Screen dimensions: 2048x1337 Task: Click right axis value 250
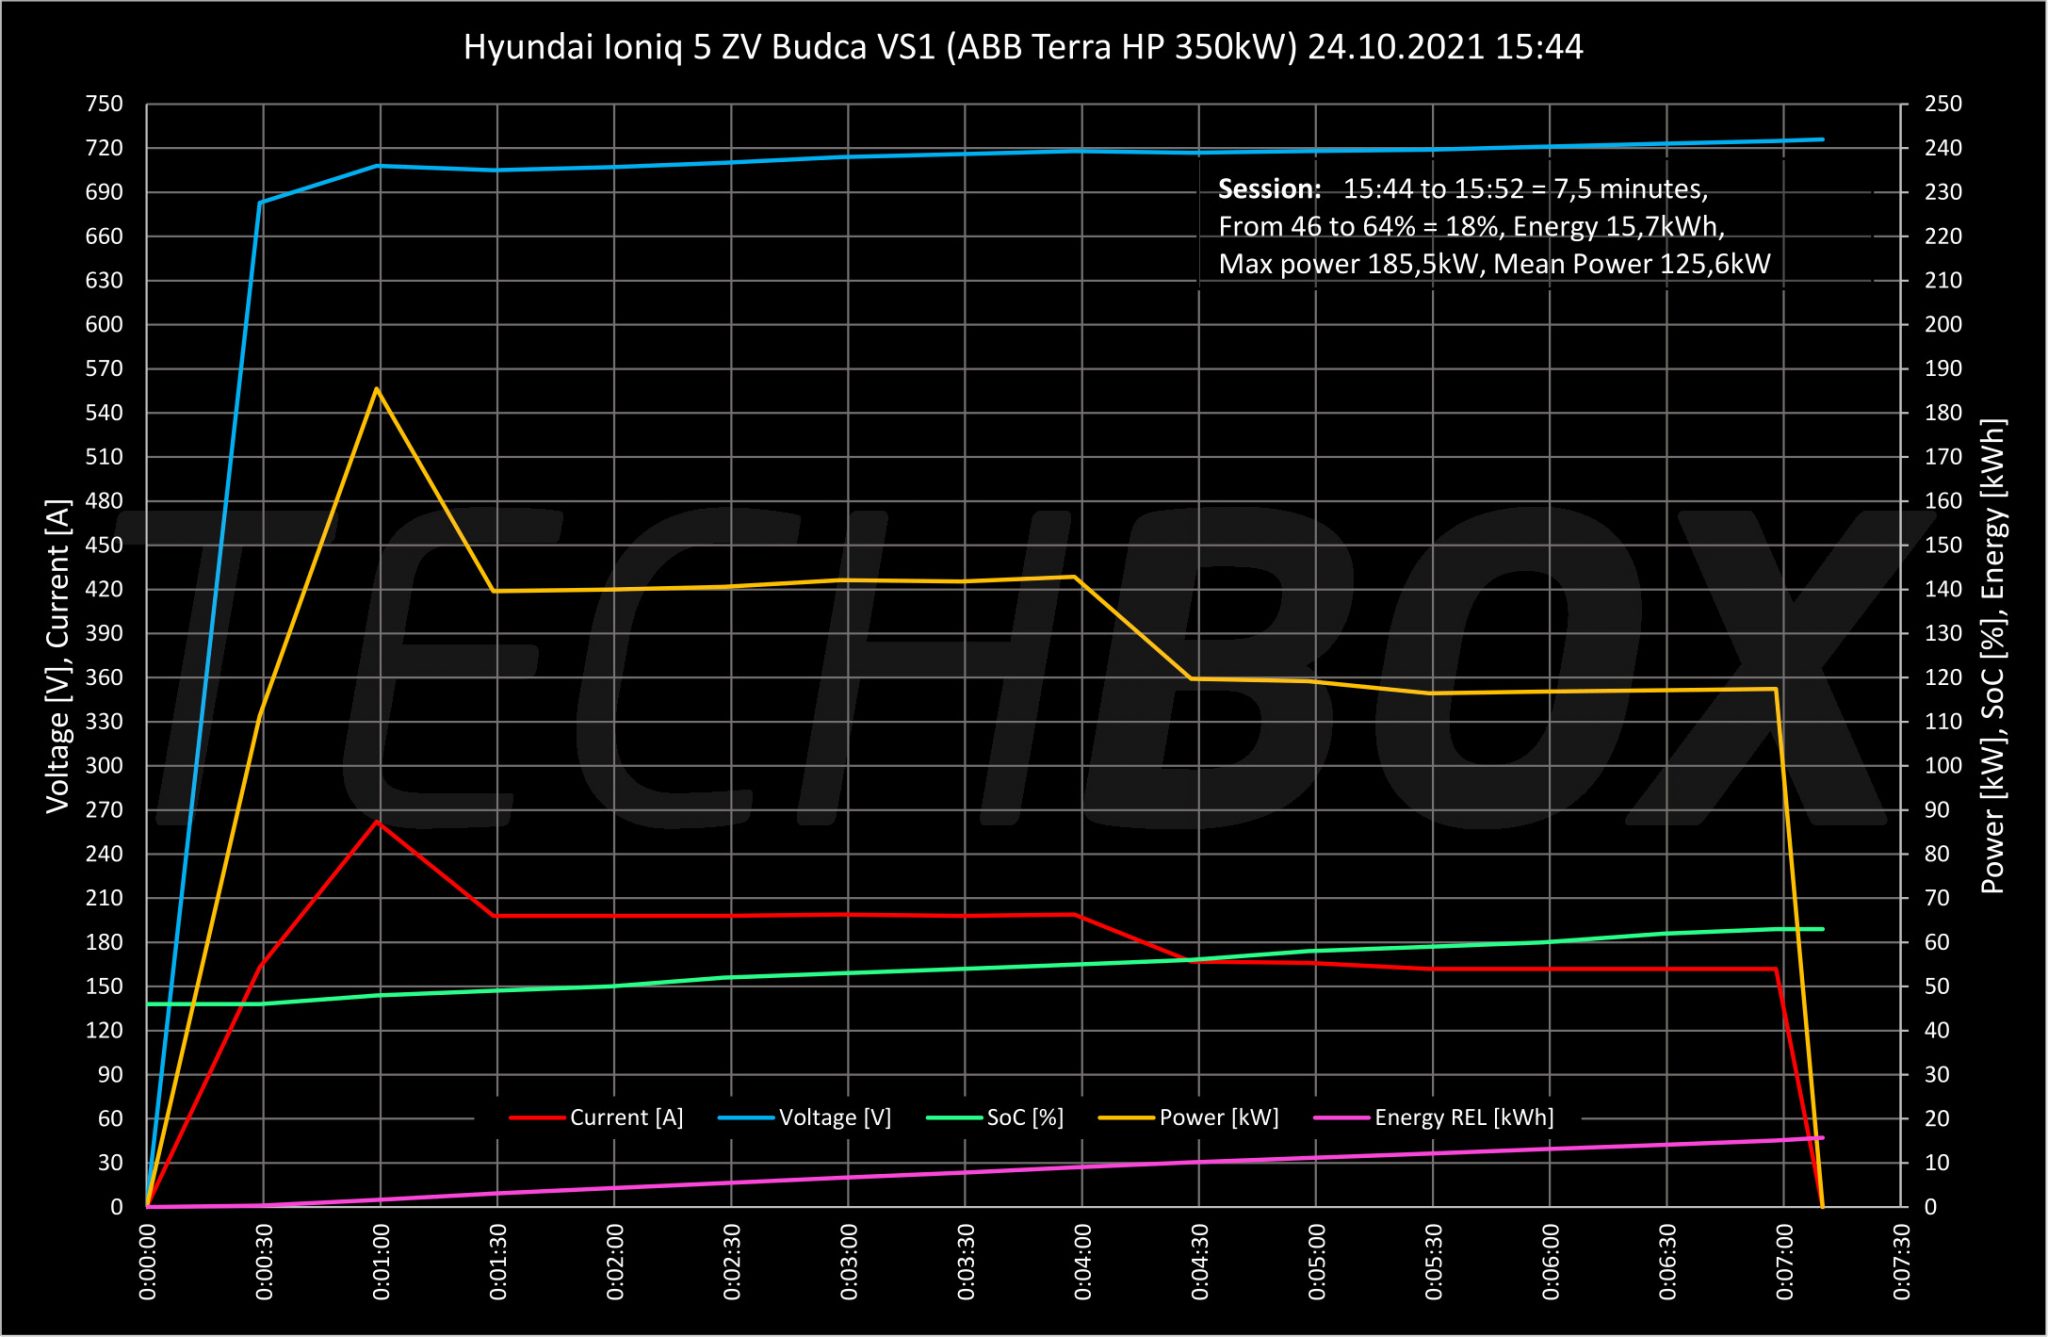(1943, 104)
